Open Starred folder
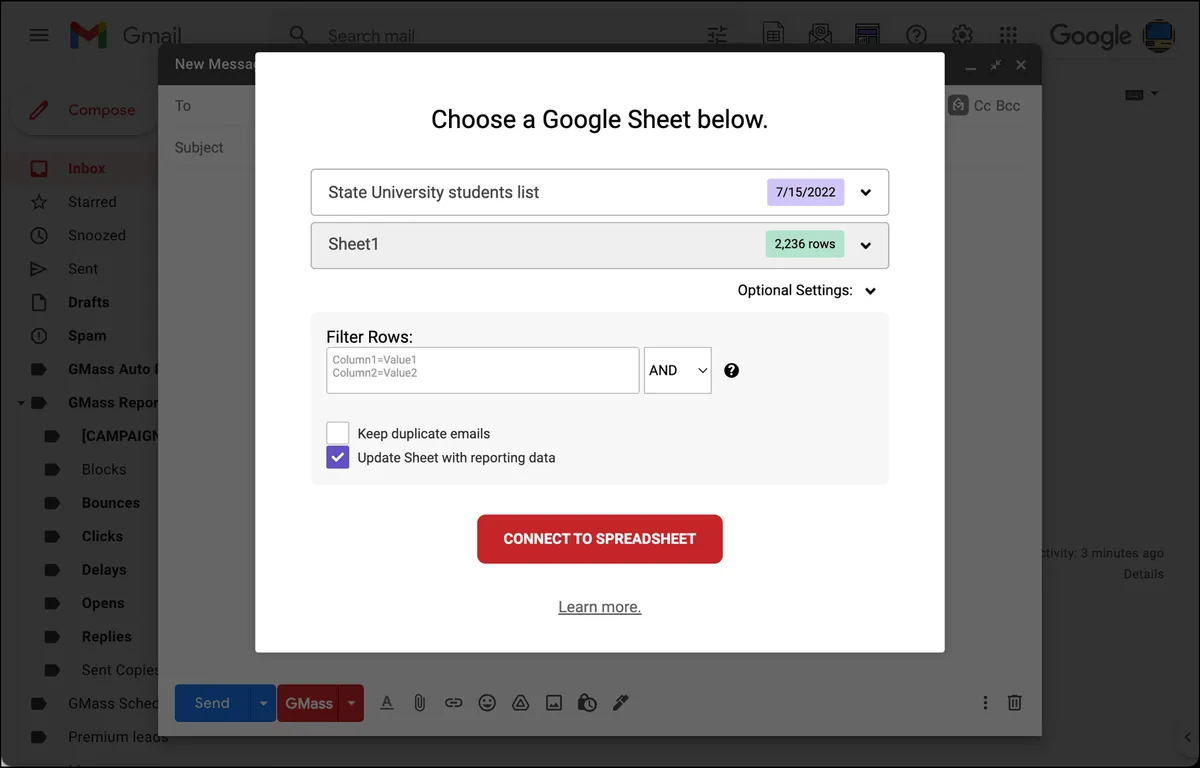The height and width of the screenshot is (768, 1200). [92, 202]
